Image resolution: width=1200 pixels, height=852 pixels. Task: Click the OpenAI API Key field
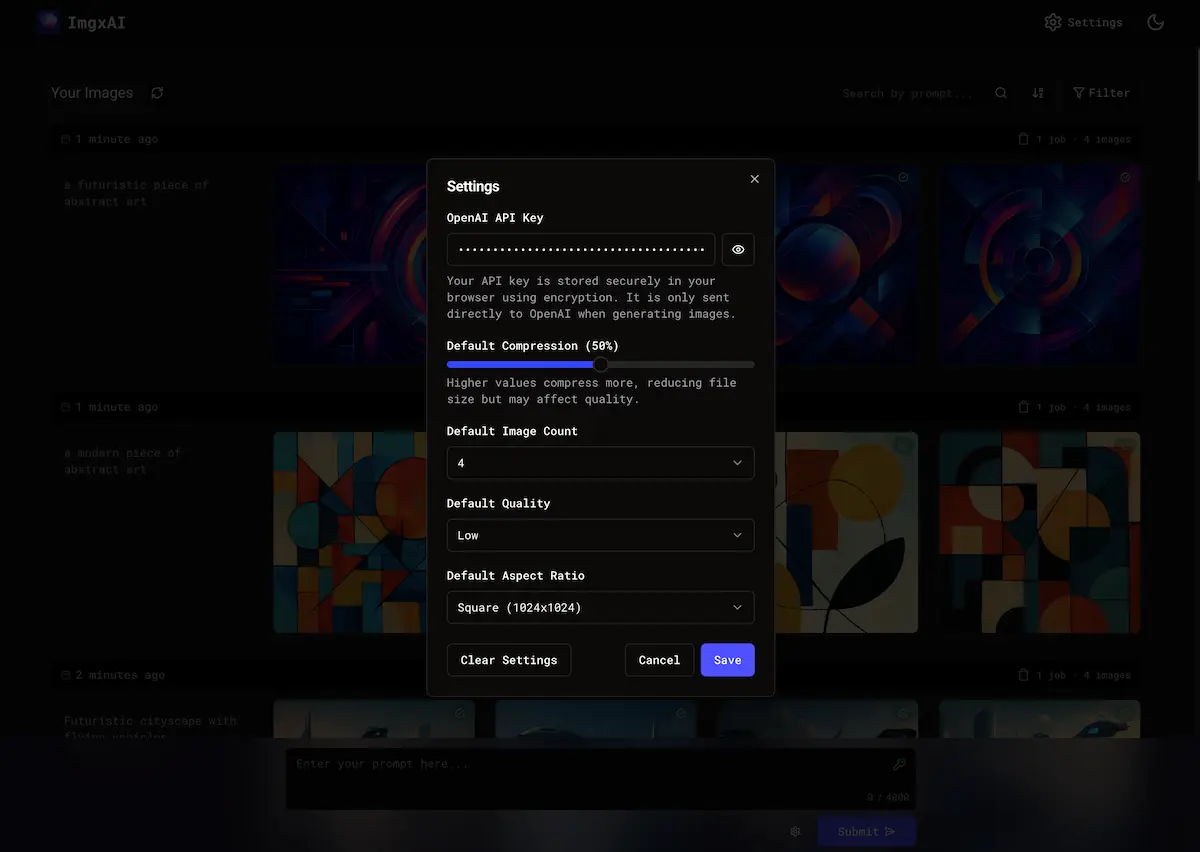coord(581,250)
